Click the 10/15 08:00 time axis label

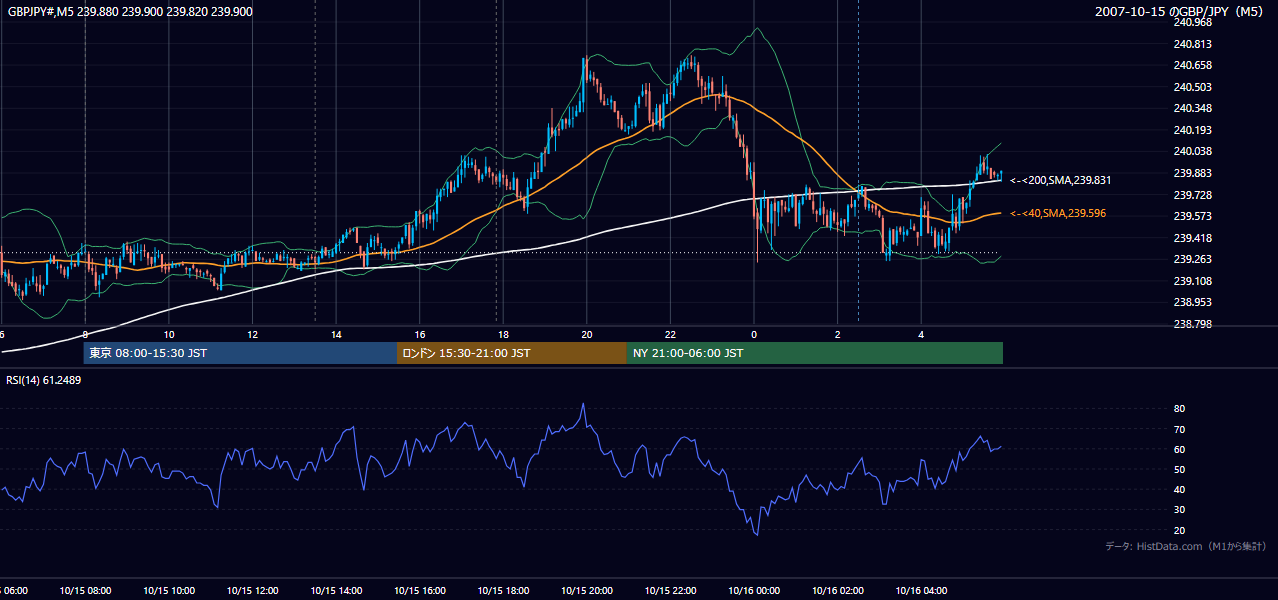click(85, 591)
